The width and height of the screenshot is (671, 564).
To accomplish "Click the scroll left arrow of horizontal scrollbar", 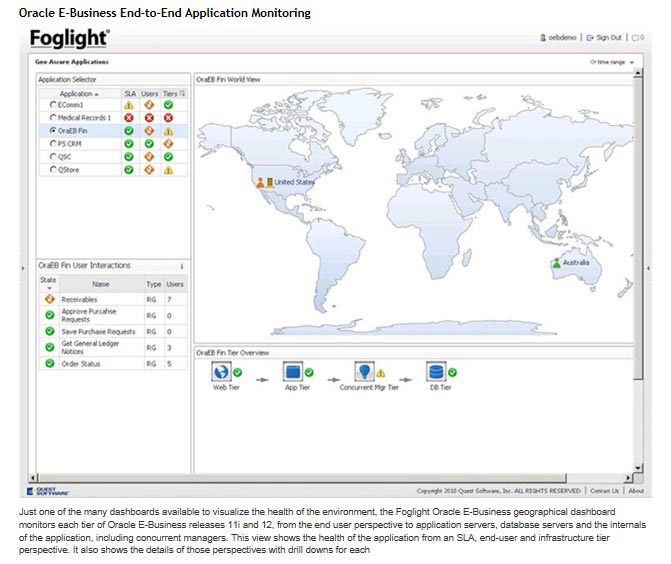I will click(33, 478).
